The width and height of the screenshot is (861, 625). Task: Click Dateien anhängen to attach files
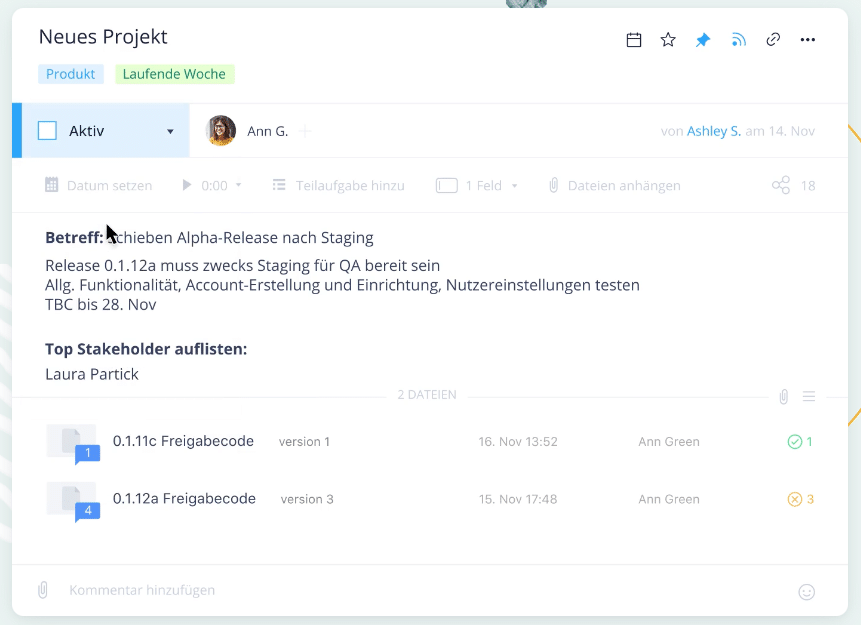click(614, 185)
